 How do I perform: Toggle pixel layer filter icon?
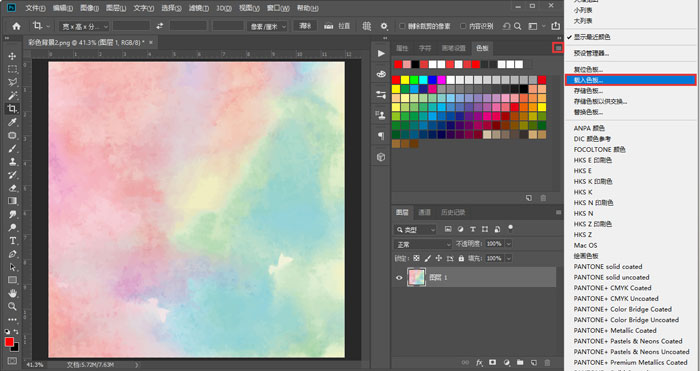point(448,229)
